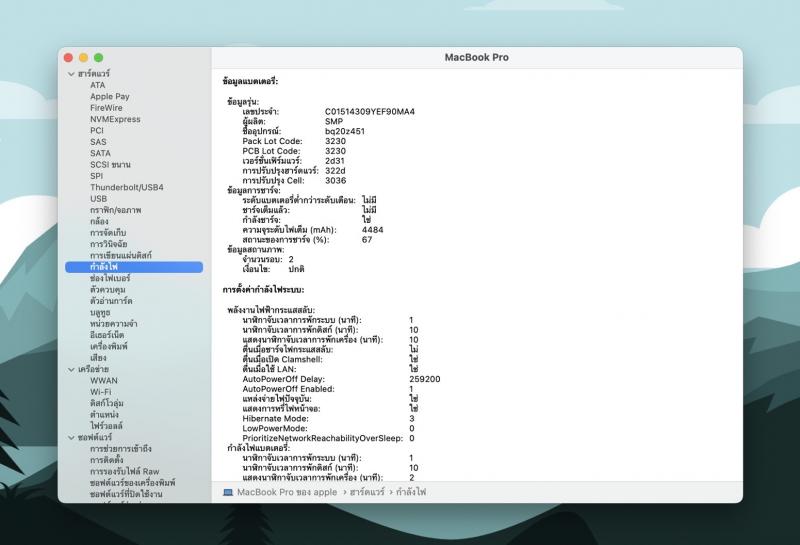Click the การตั้งค่ากำลังไฟระบบ heading
The height and width of the screenshot is (545, 800).
pyautogui.click(x=263, y=290)
